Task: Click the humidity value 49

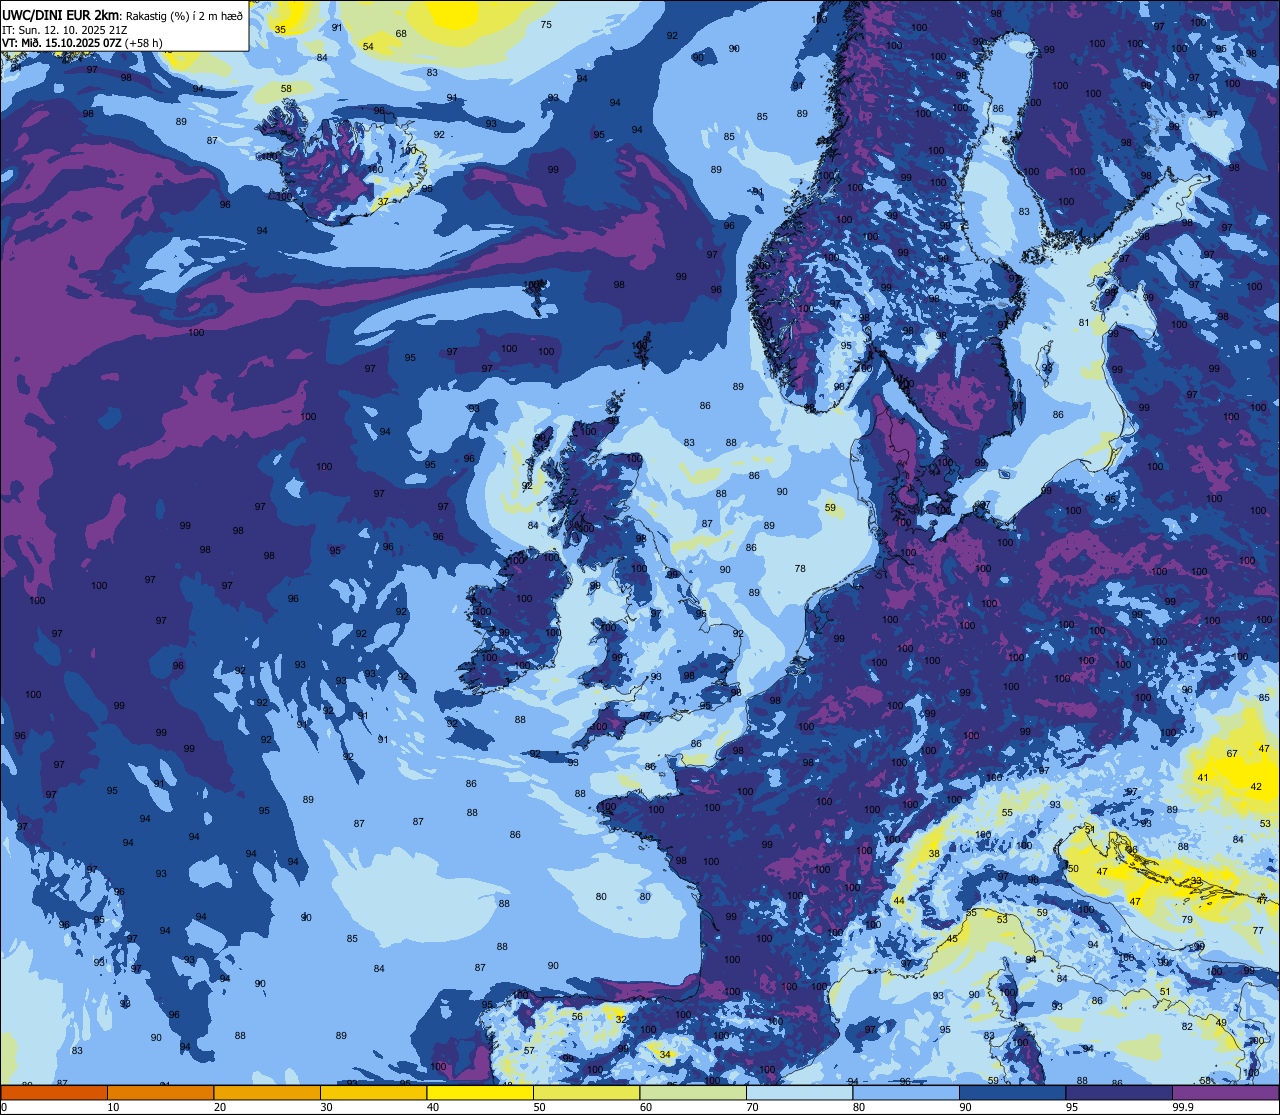Action: [1221, 1022]
